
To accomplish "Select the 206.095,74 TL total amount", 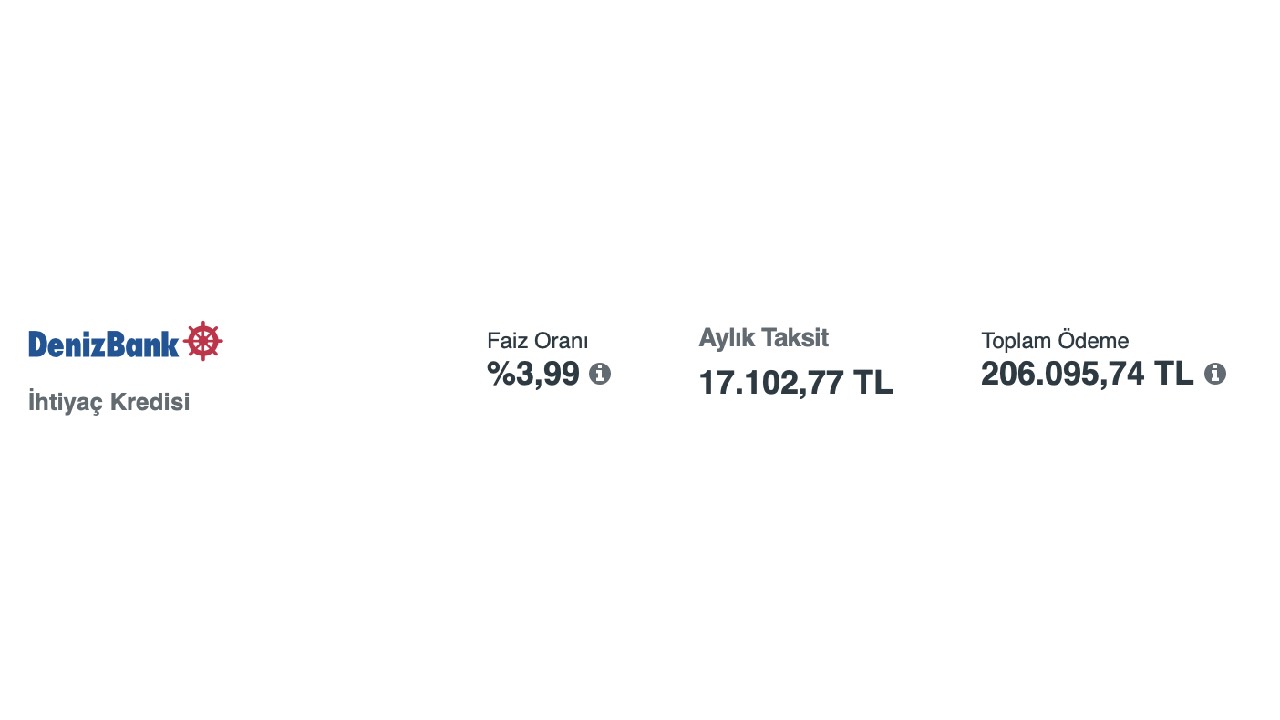I will [1087, 374].
